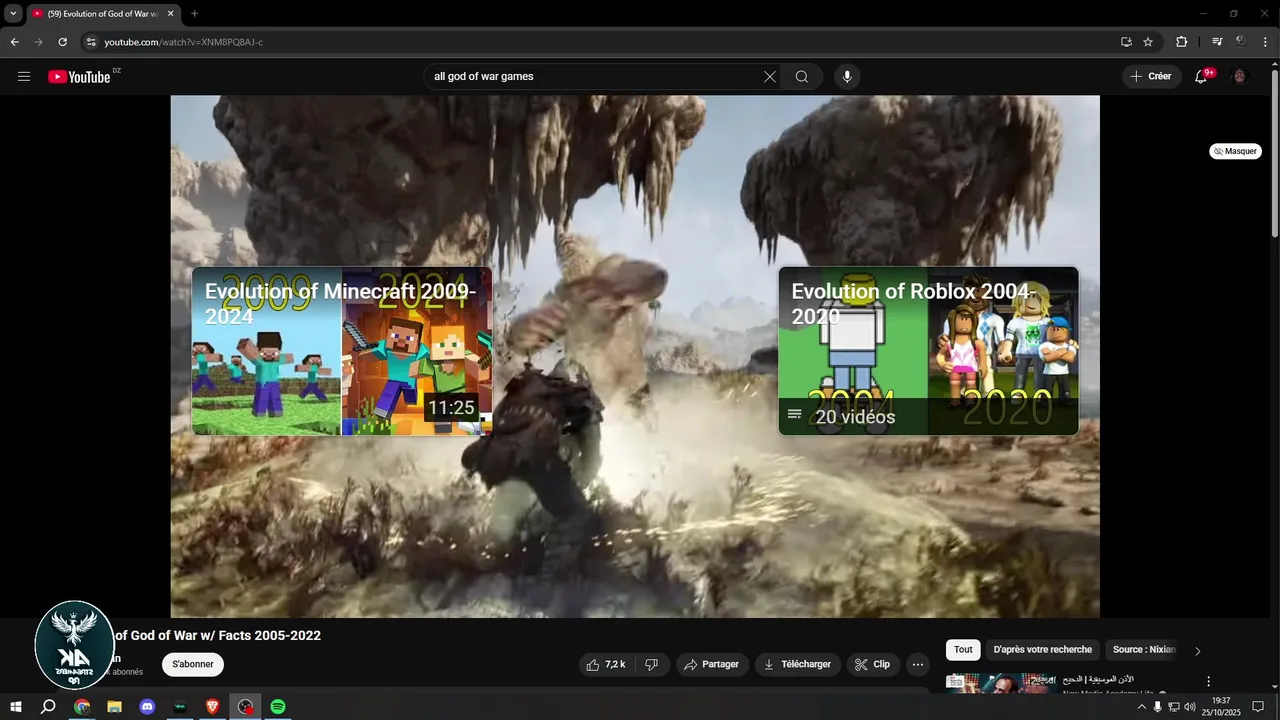
Task: Open options menu for Arabic suggested video
Action: [1208, 681]
